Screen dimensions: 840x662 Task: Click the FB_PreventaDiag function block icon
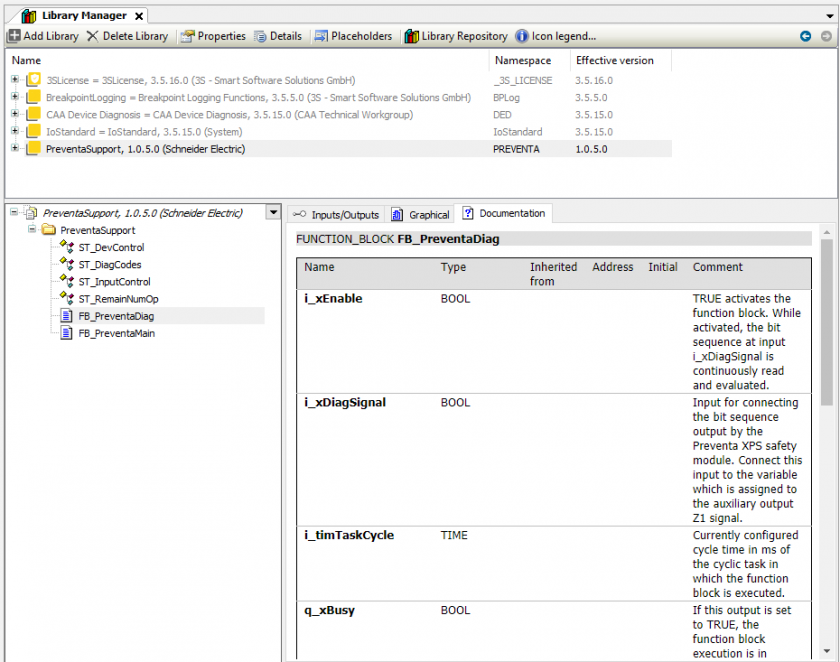[x=66, y=315]
